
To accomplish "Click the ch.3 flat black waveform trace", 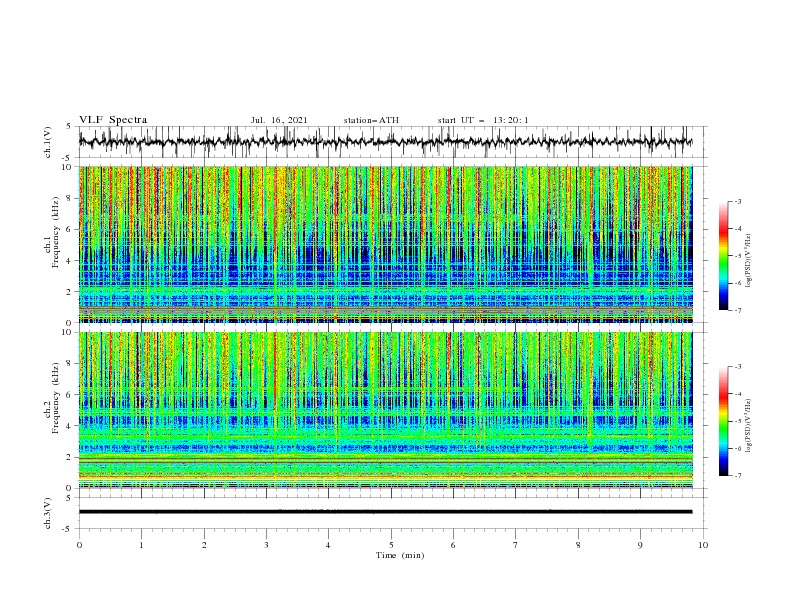I will coord(385,512).
